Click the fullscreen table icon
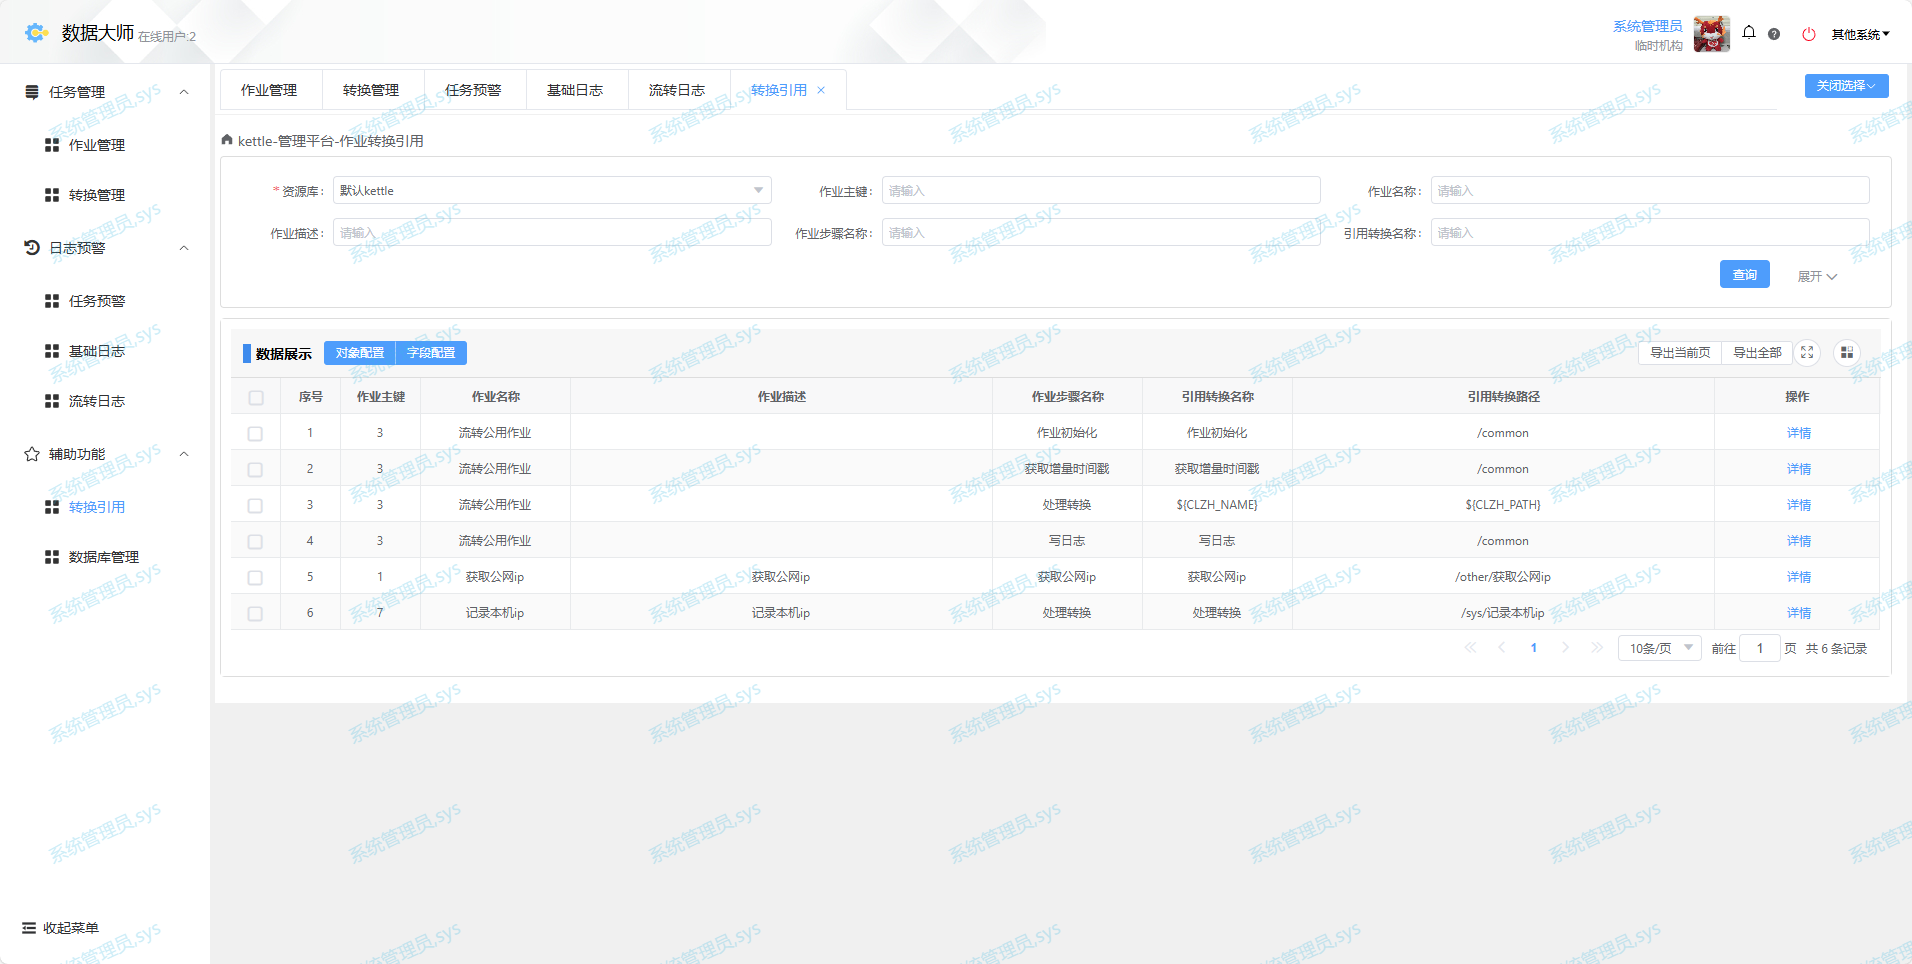Image resolution: width=1912 pixels, height=964 pixels. coord(1806,352)
